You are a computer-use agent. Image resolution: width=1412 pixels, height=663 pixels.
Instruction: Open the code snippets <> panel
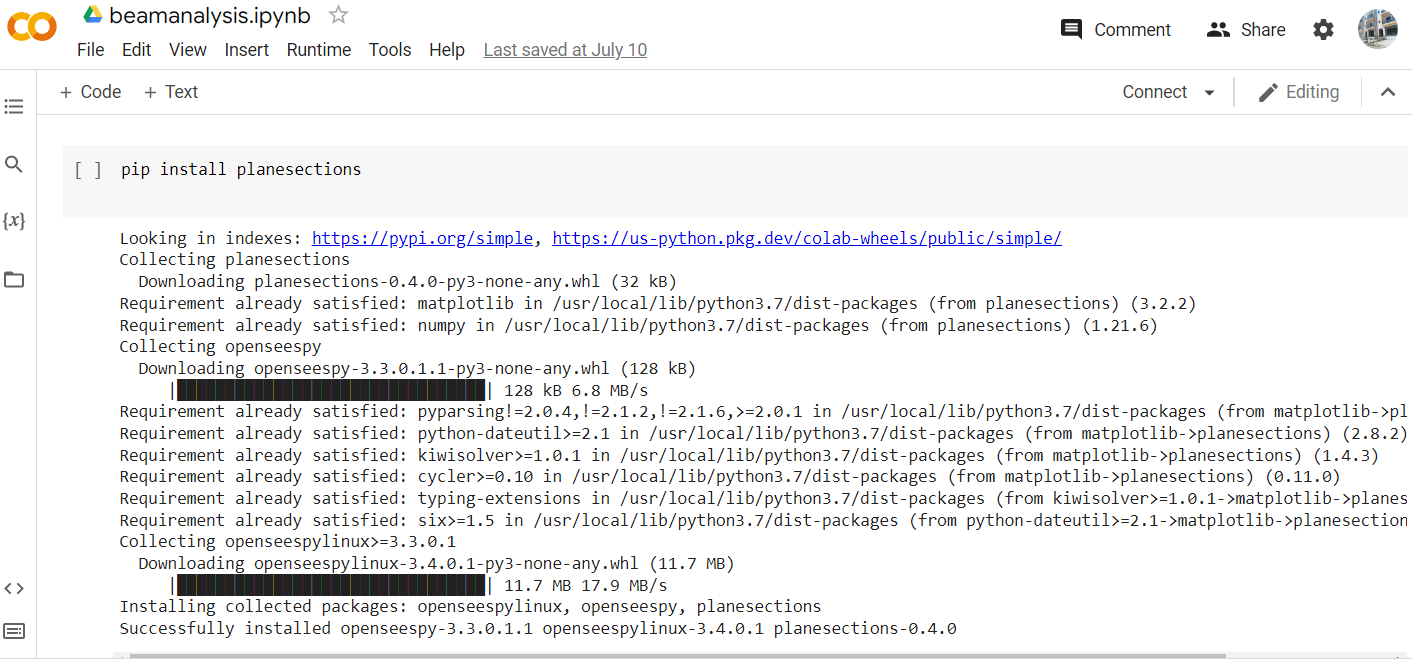tap(14, 588)
